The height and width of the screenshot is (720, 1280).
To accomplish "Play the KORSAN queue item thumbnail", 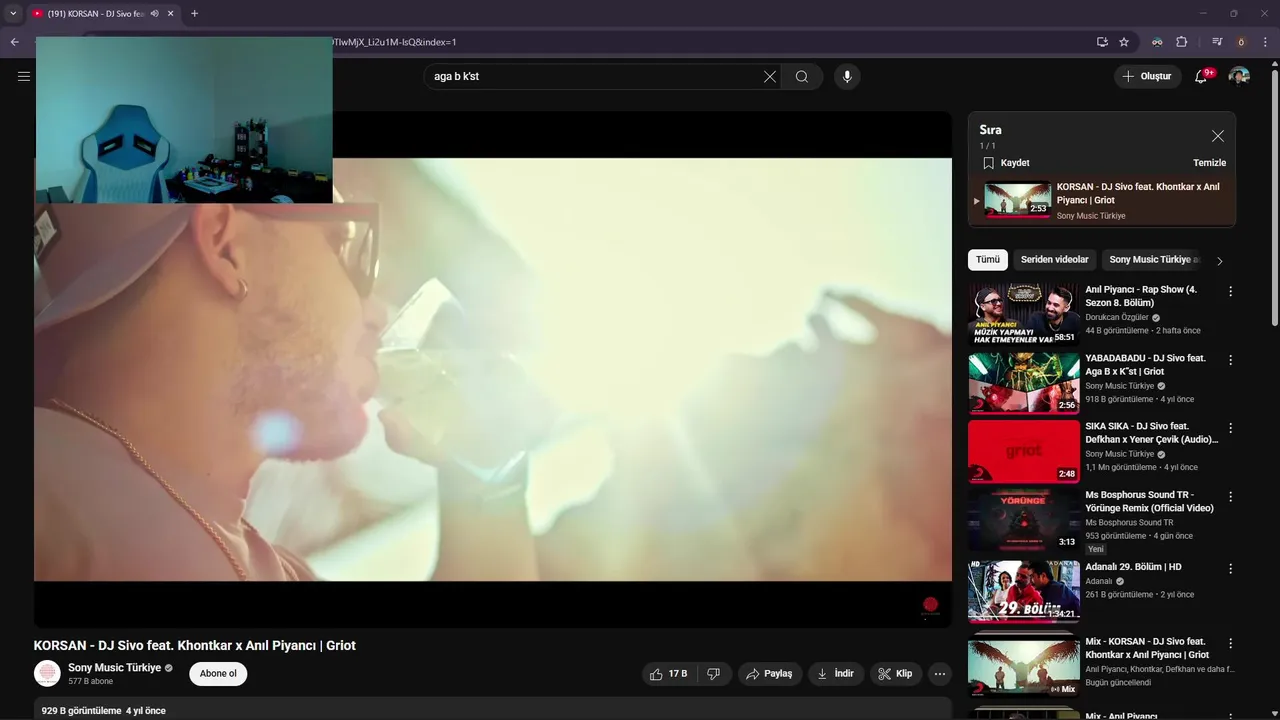I will 1018,199.
